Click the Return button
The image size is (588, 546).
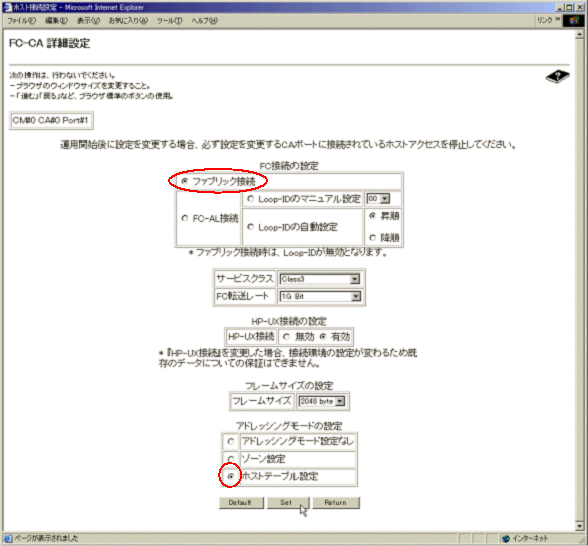click(x=336, y=502)
